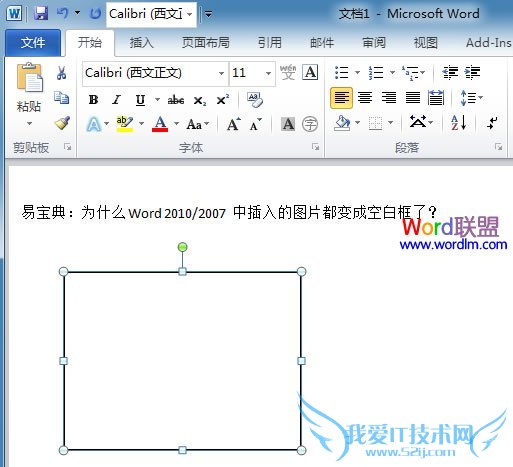Viewport: 513px width, 467px height.
Task: Click the Customize Quick Access Toolbar arrow
Action: pyautogui.click(x=209, y=14)
